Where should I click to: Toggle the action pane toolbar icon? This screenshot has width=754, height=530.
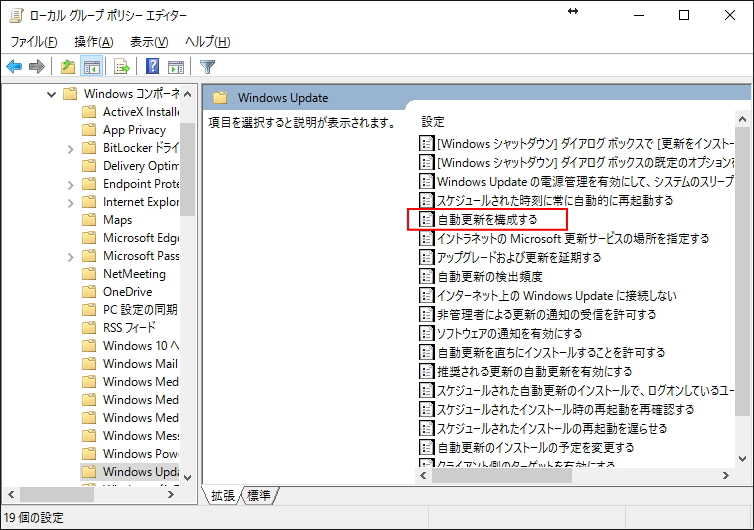[x=176, y=66]
